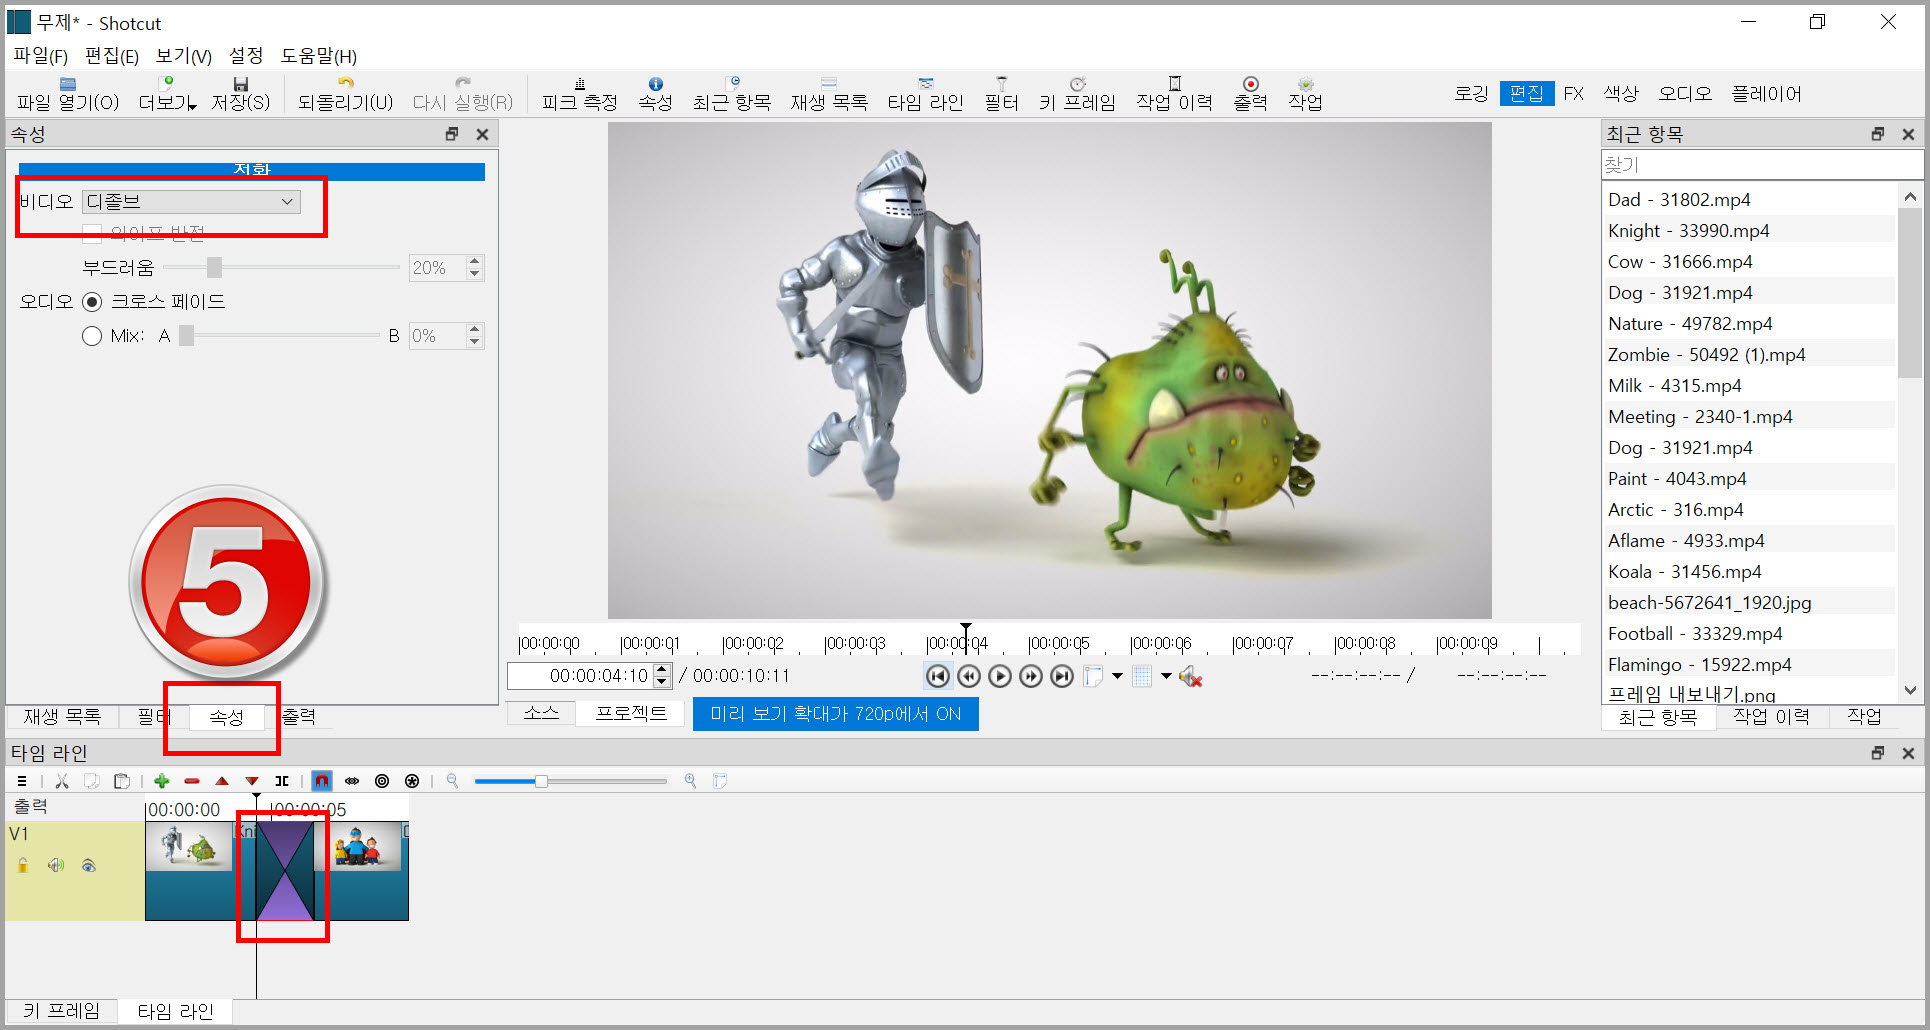Select the cross fade audio radio button
Screen dimensions: 1930x1030
click(92, 302)
